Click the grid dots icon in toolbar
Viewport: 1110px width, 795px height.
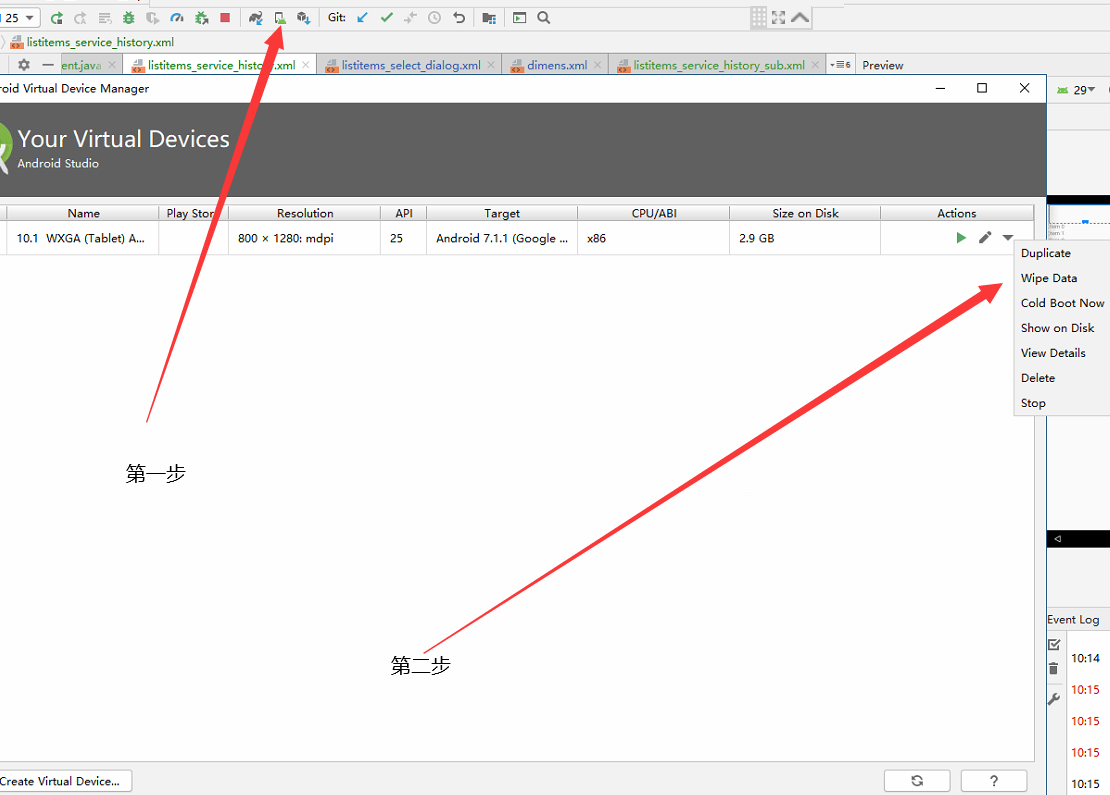click(x=759, y=18)
